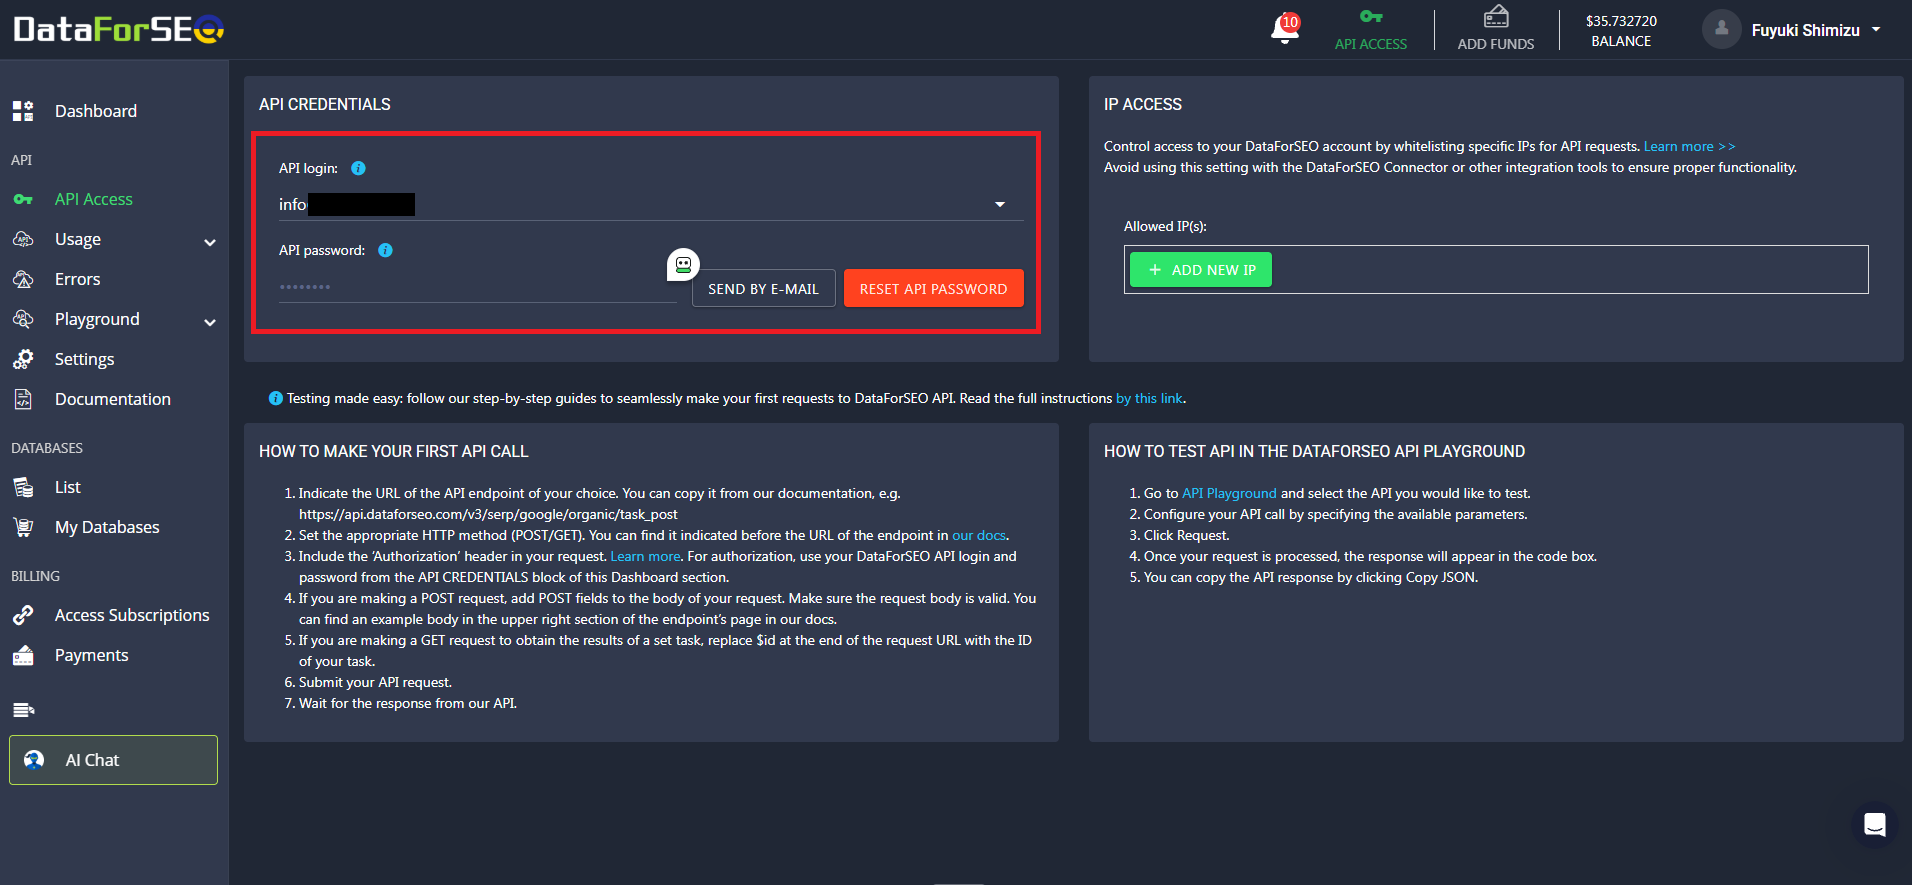
Task: Click the API Access key sidebar icon
Action: [23, 199]
